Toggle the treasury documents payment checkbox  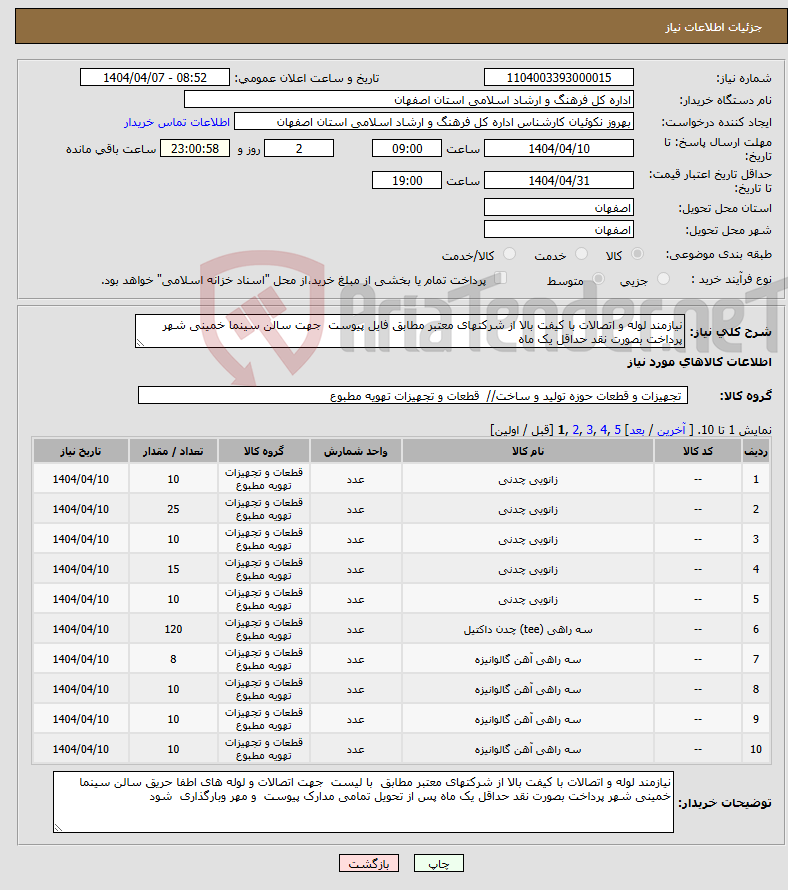pyautogui.click(x=500, y=278)
